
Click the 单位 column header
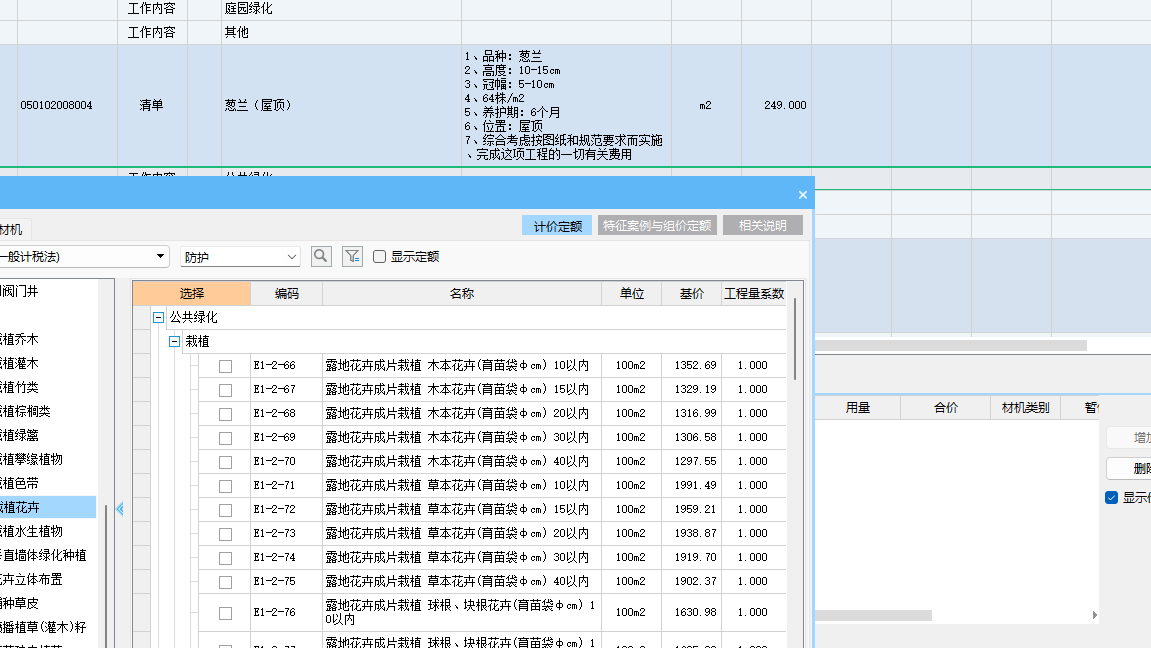coord(631,294)
